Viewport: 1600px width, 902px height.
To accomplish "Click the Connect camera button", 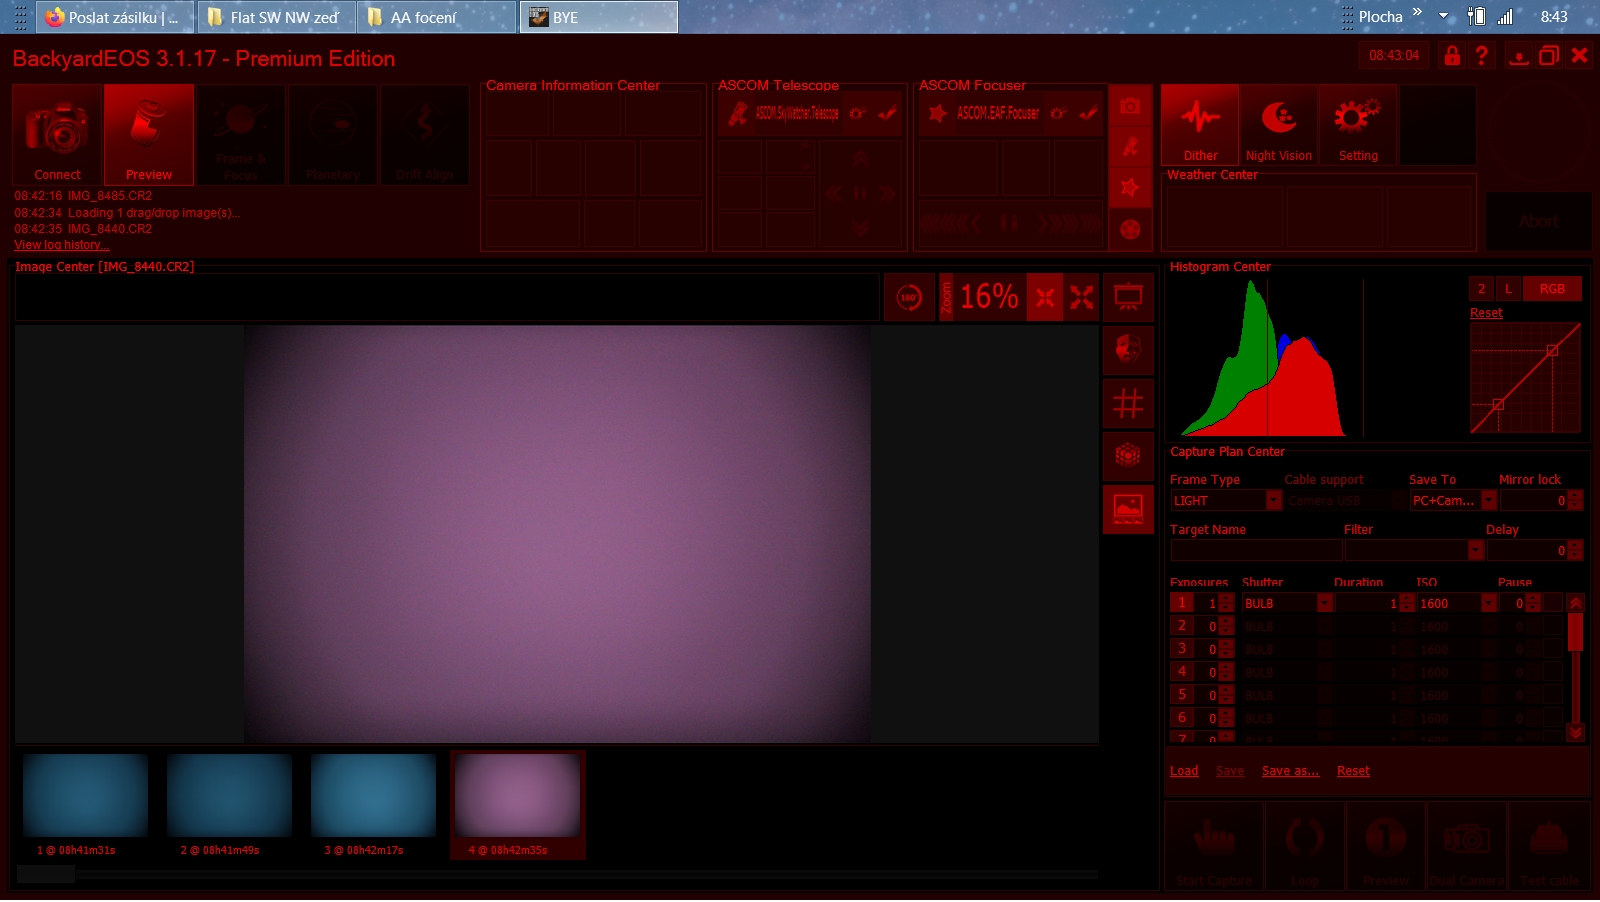I will tap(57, 134).
